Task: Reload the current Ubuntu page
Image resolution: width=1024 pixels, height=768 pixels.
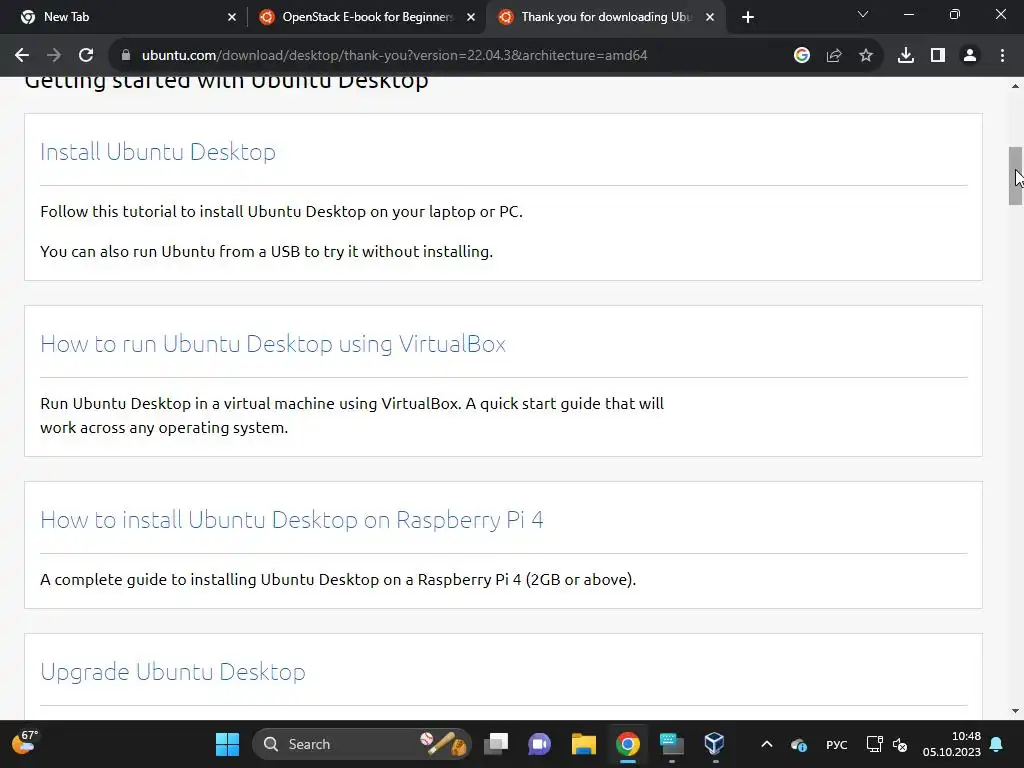Action: point(86,56)
